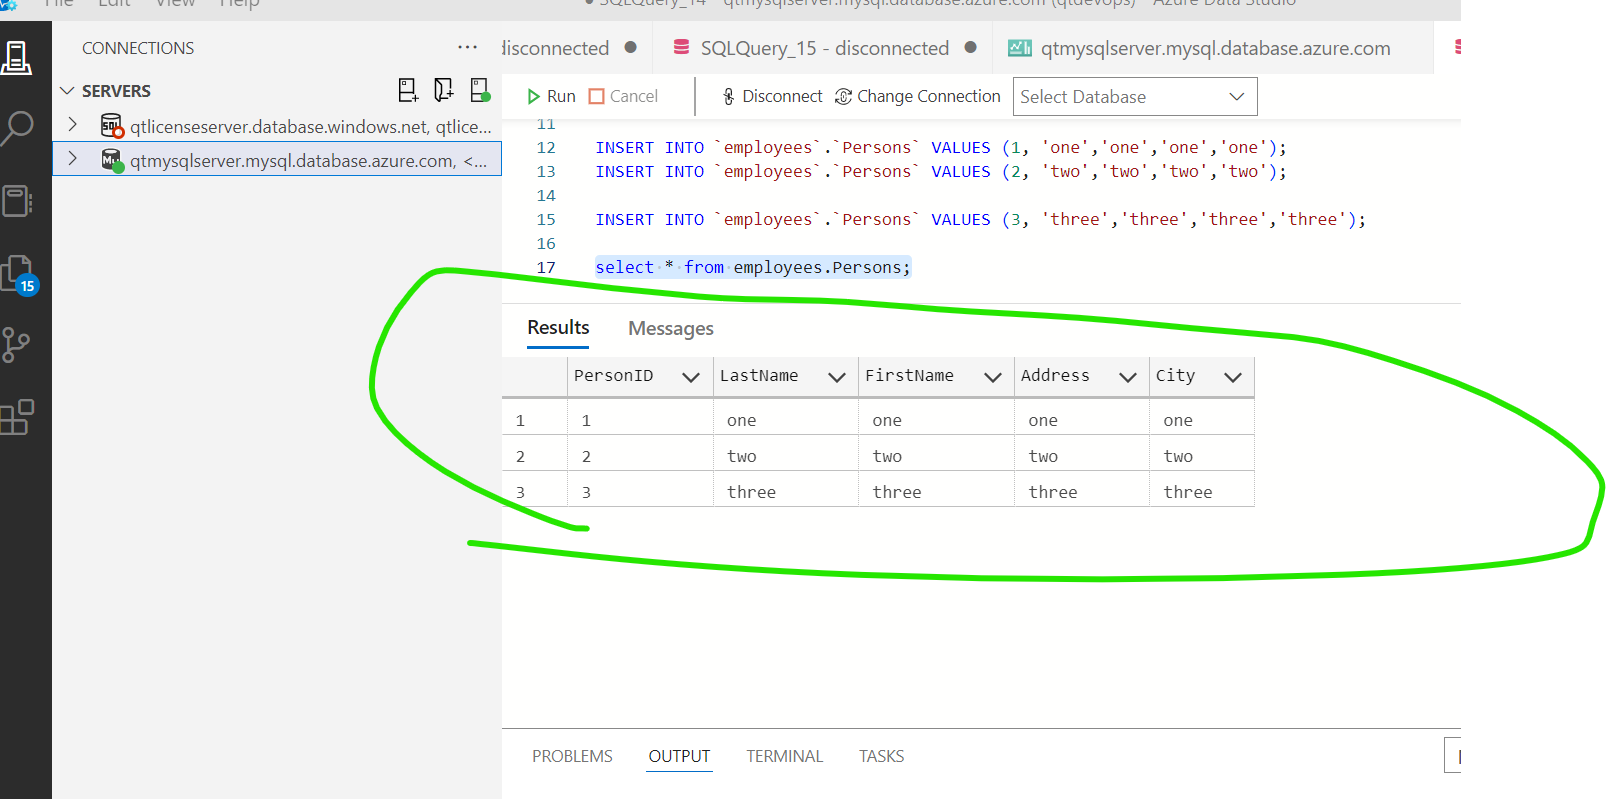Screen dimensions: 1606x799
Task: Click the CONNECTIONS panel title
Action: tap(138, 48)
